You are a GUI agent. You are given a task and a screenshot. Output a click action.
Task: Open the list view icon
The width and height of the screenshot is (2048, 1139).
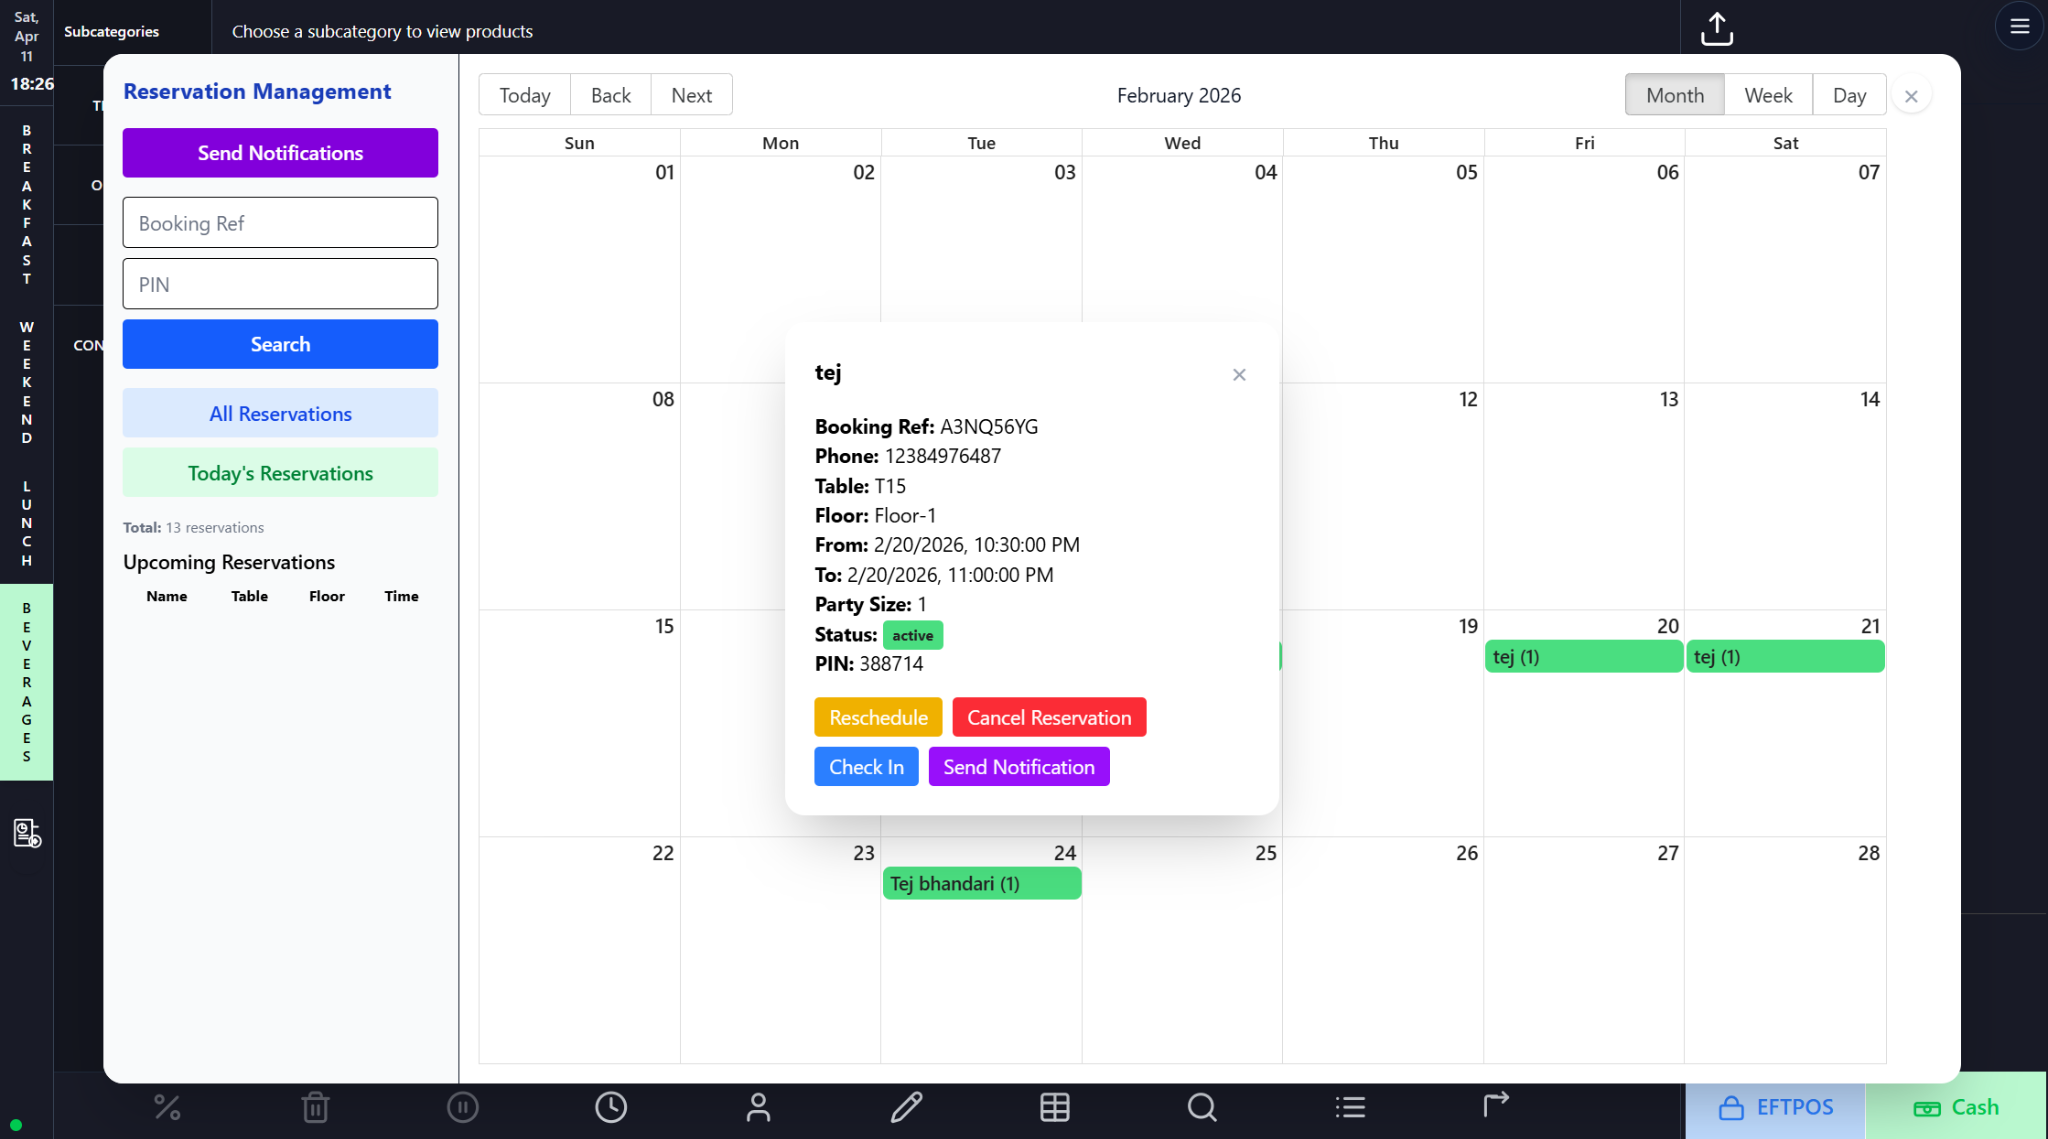tap(1350, 1107)
